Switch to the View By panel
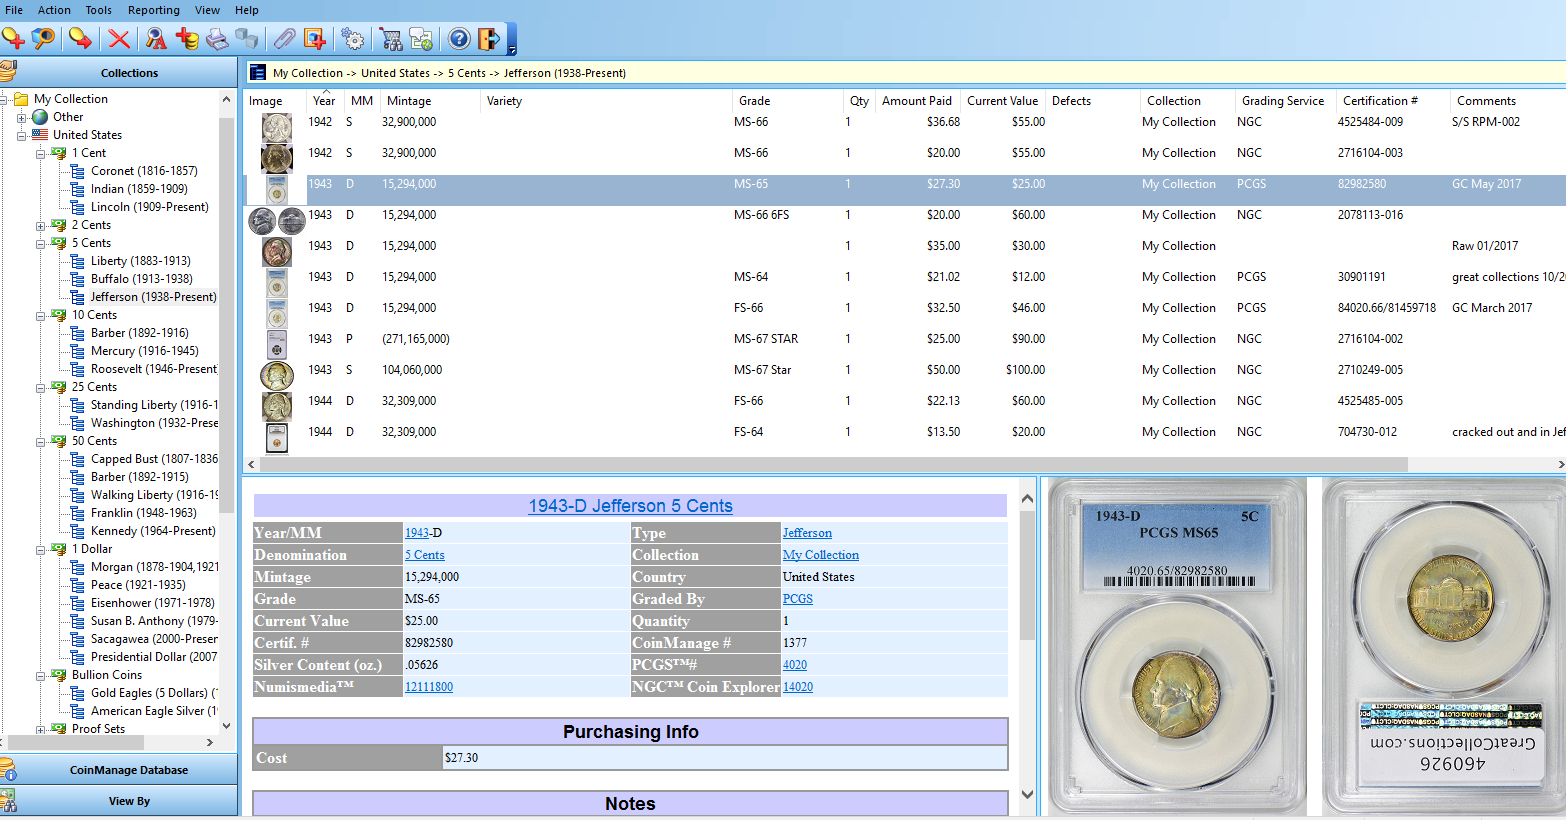Image resolution: width=1566 pixels, height=820 pixels. (129, 800)
